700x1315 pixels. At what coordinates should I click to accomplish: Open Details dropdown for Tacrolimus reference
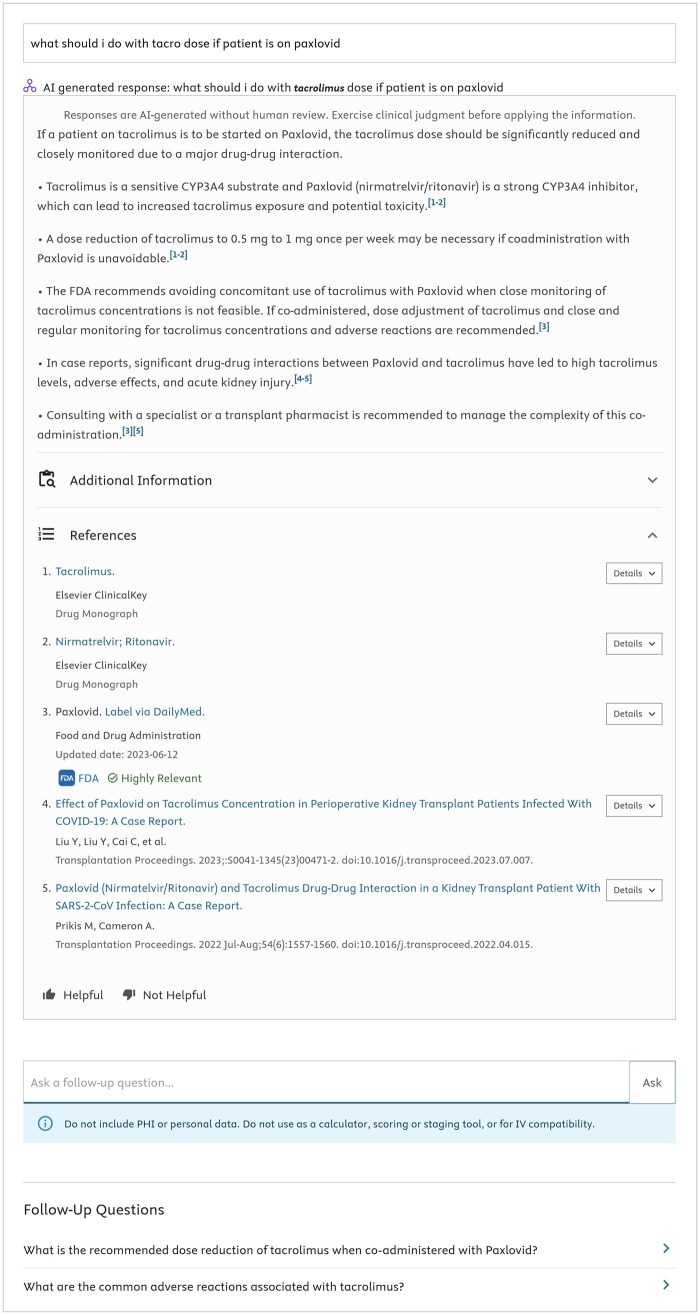pyautogui.click(x=633, y=573)
